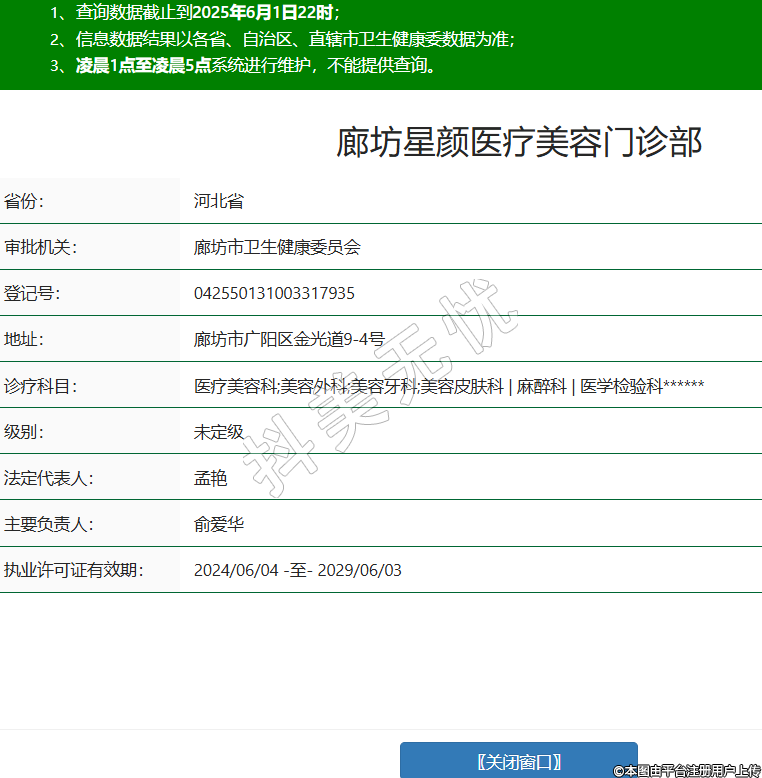Select the 法定代表人 row label
This screenshot has height=778, width=762.
point(48,478)
